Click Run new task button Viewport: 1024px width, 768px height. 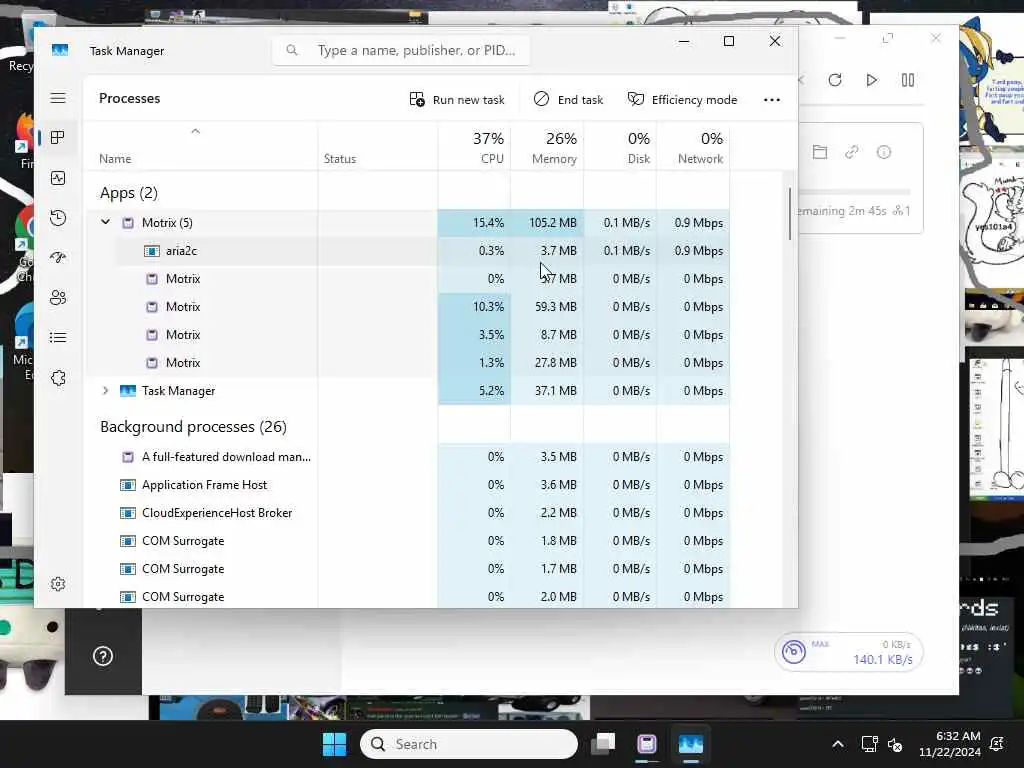point(457,99)
